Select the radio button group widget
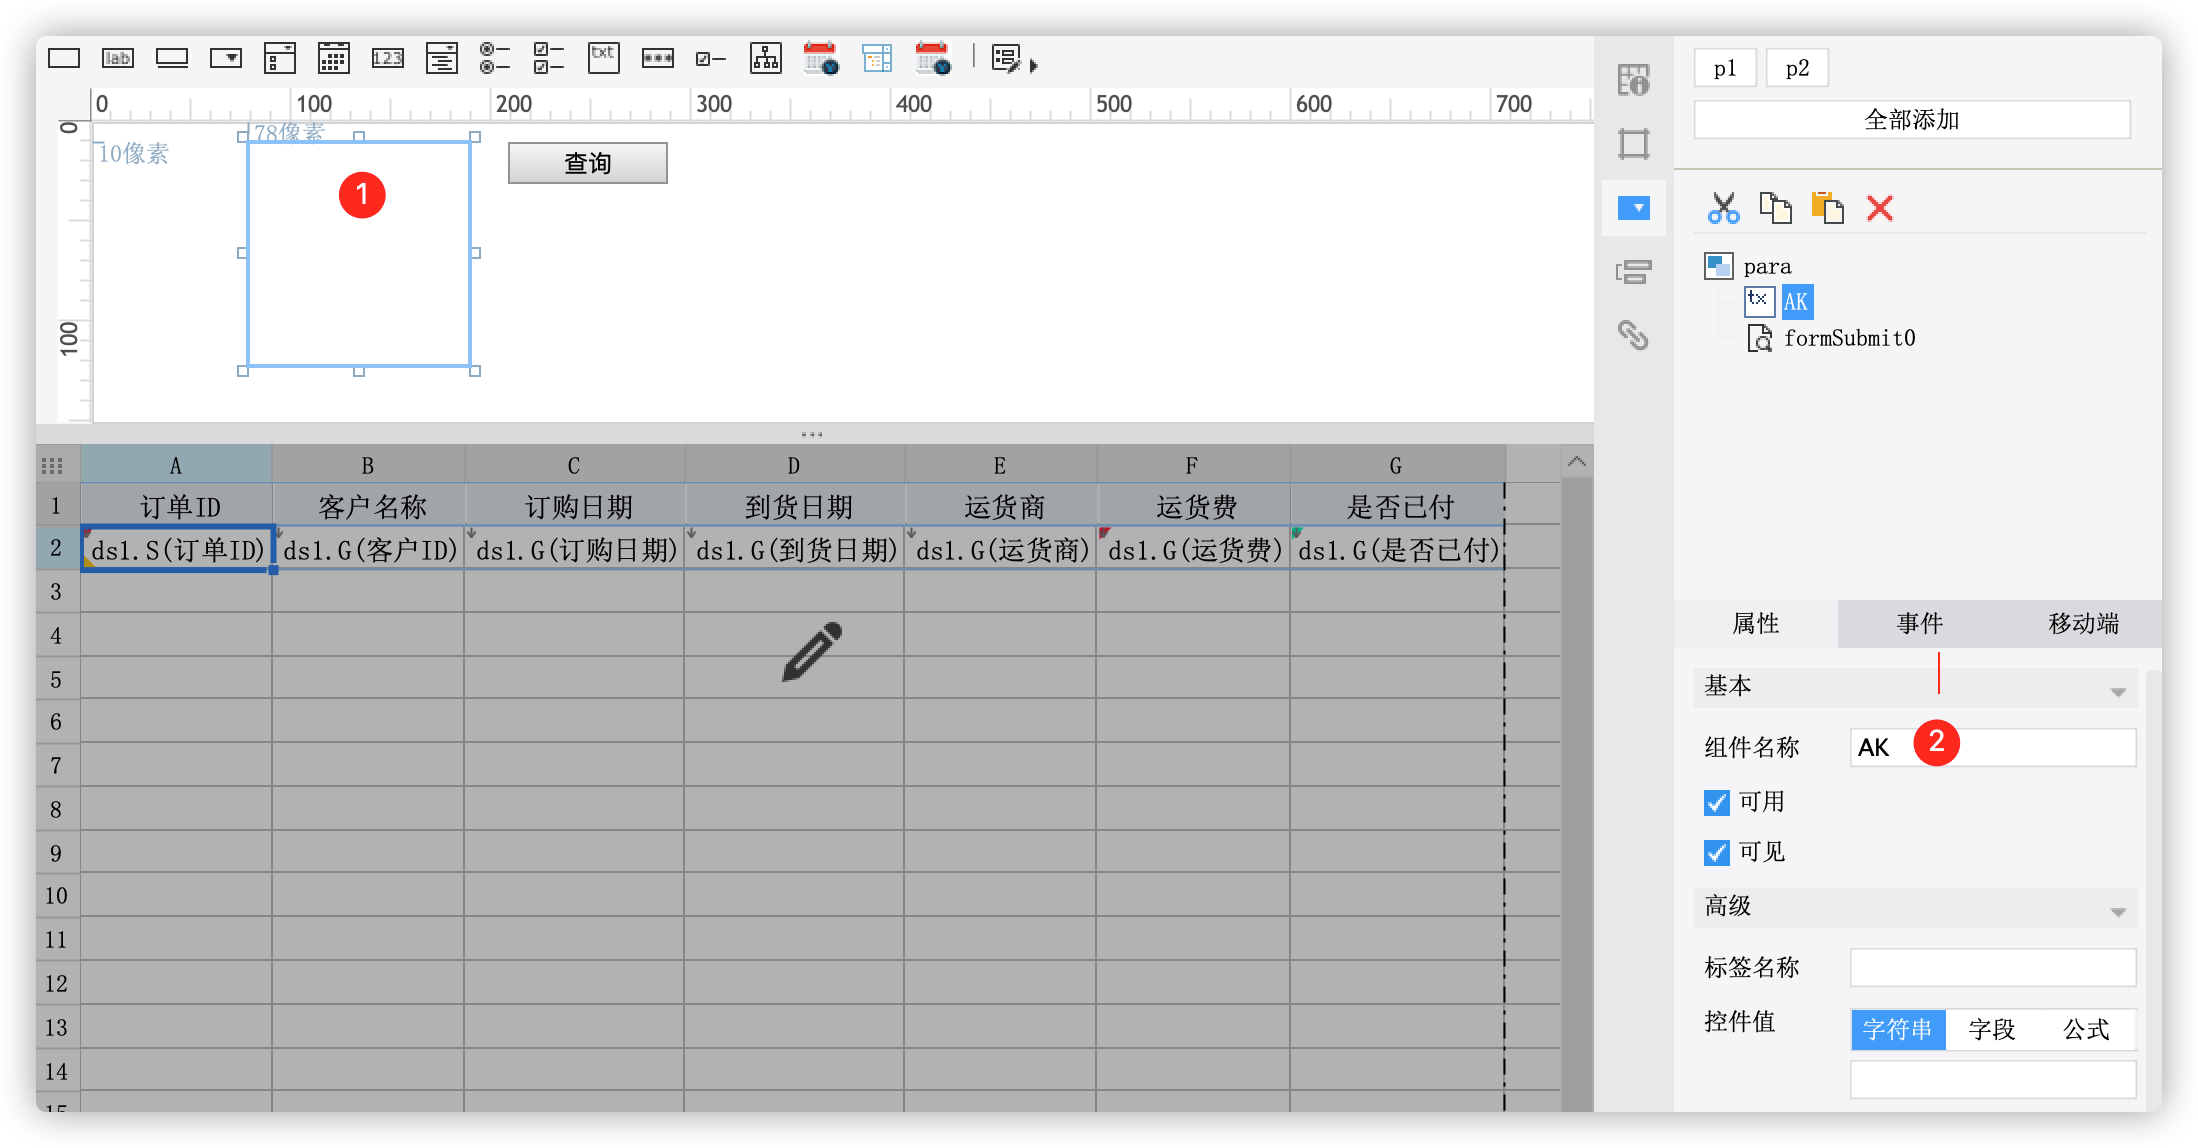This screenshot has width=2198, height=1148. pyautogui.click(x=494, y=59)
